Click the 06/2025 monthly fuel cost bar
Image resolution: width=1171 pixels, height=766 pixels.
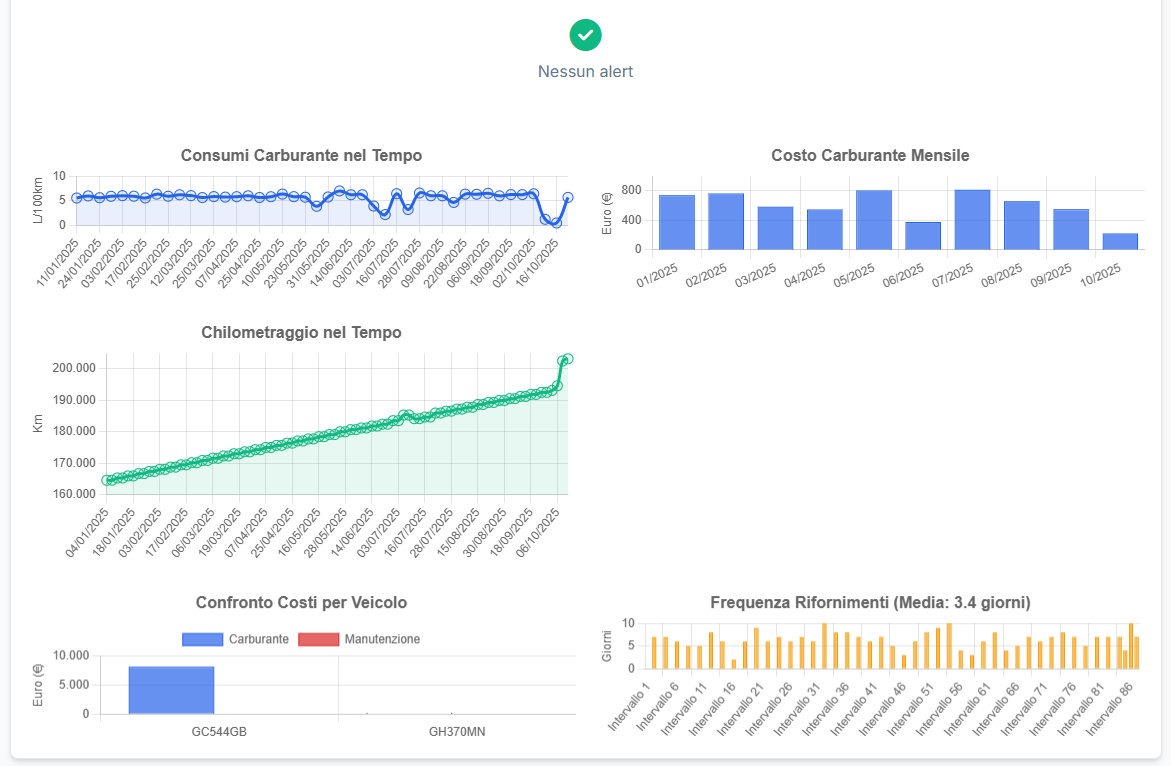pos(923,236)
